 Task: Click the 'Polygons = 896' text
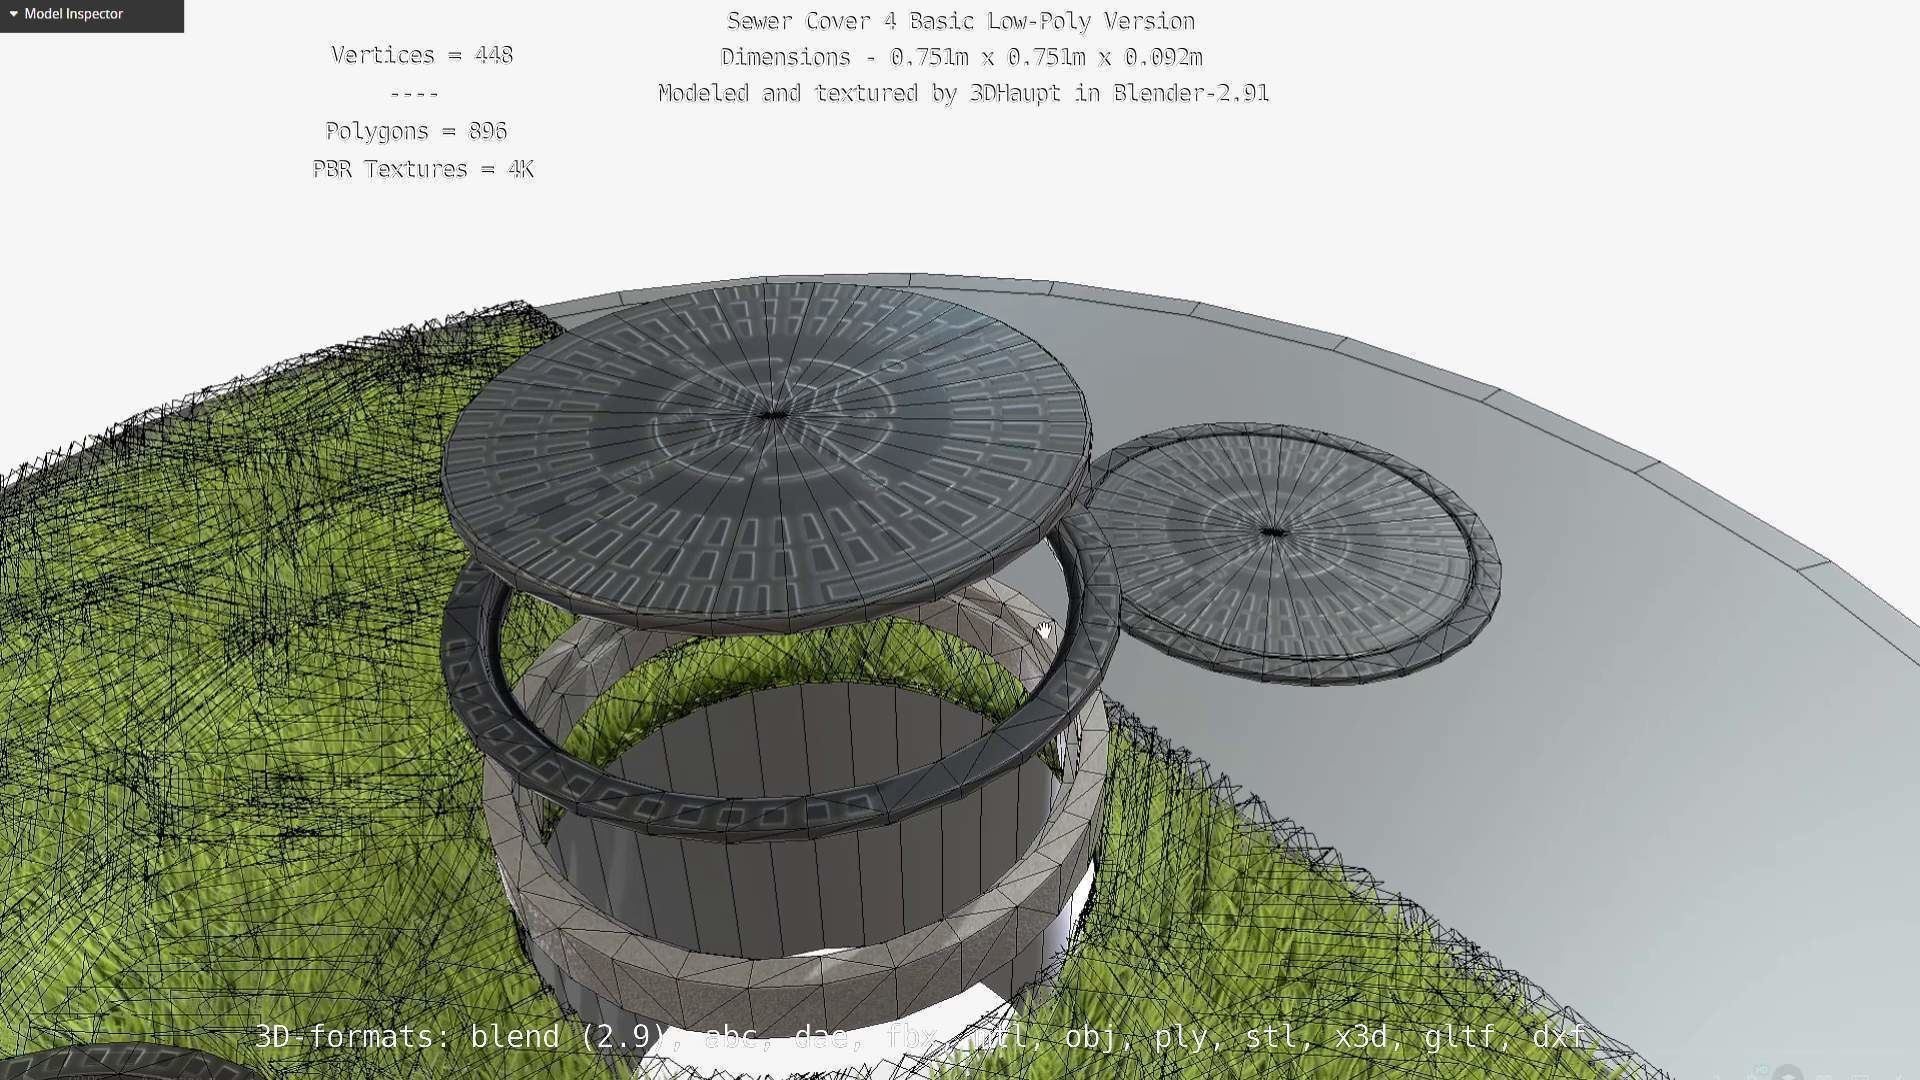click(x=416, y=132)
